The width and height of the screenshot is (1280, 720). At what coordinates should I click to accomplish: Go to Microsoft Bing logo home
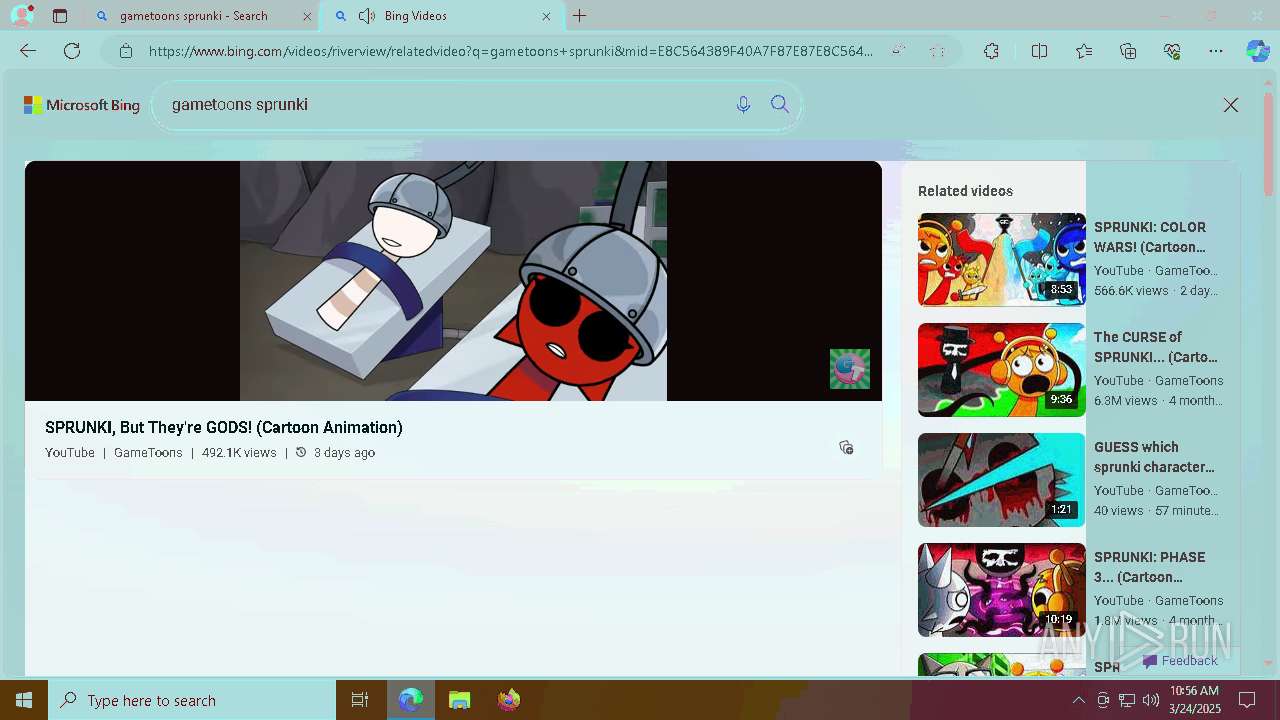pyautogui.click(x=82, y=105)
